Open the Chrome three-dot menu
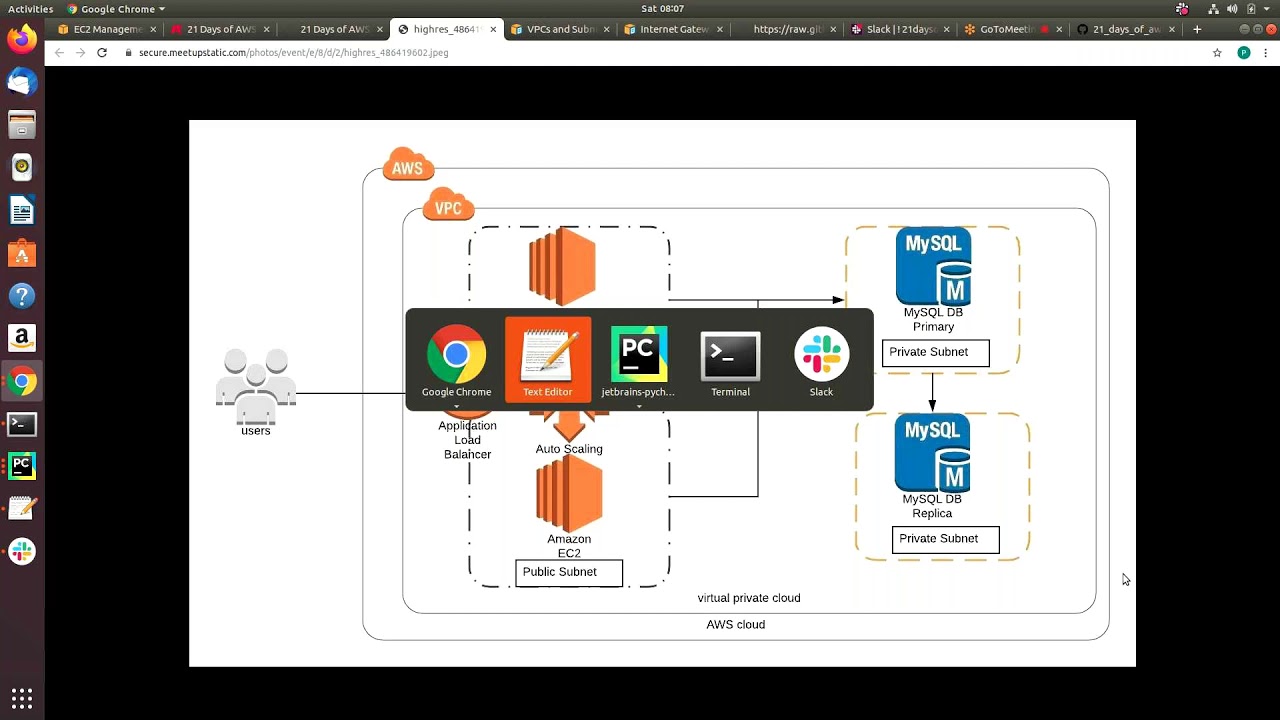The width and height of the screenshot is (1280, 720). (x=1266, y=52)
